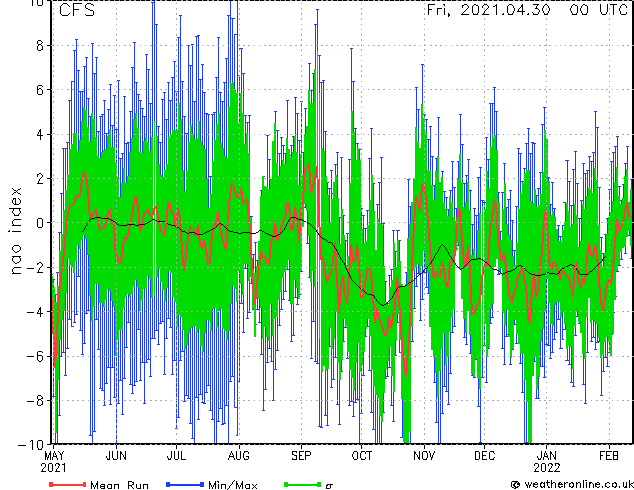634x490 pixels.
Task: Click the y-axis value −6
Action: [35, 356]
